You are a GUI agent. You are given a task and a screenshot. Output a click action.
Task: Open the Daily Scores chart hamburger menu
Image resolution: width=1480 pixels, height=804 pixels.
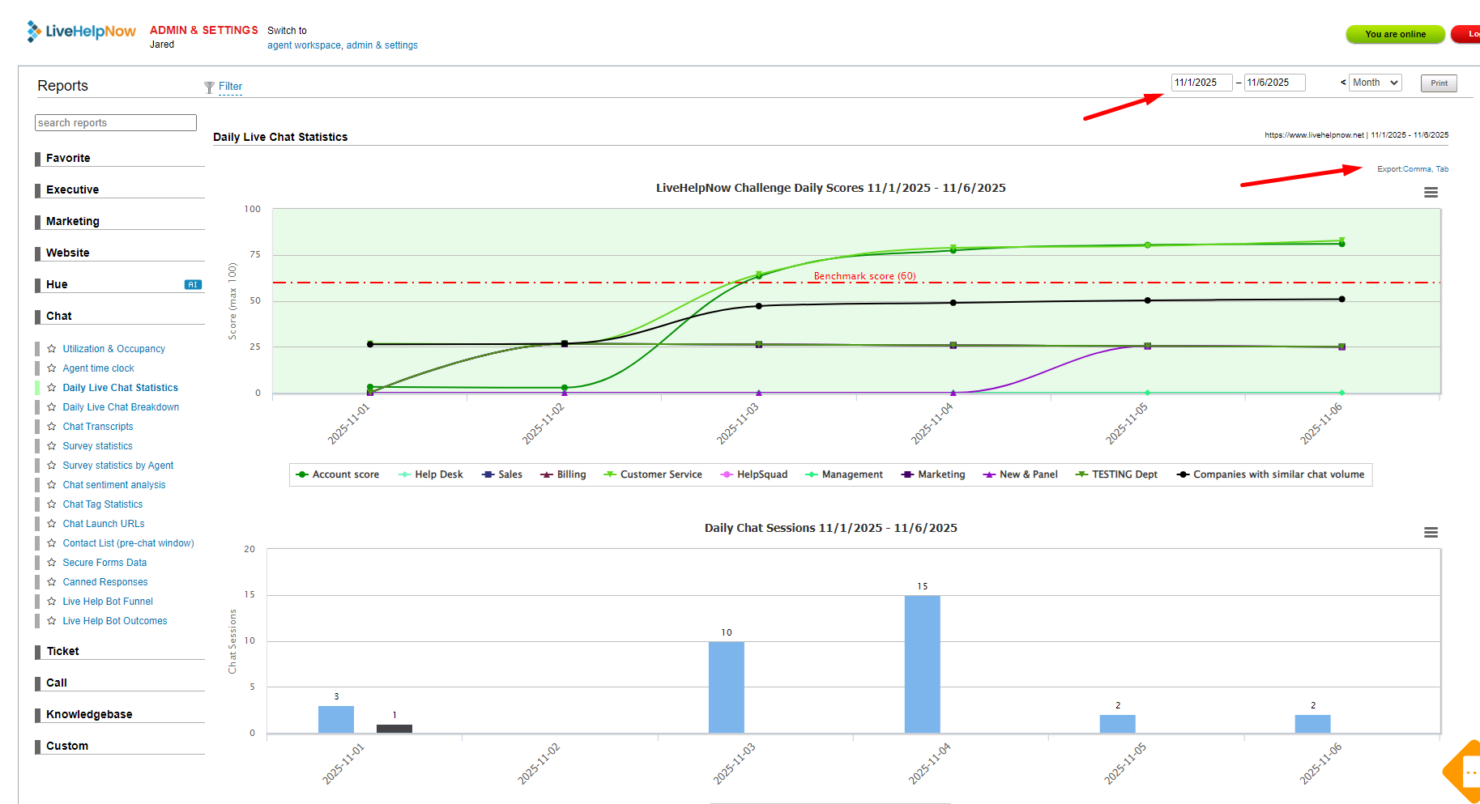pyautogui.click(x=1430, y=193)
